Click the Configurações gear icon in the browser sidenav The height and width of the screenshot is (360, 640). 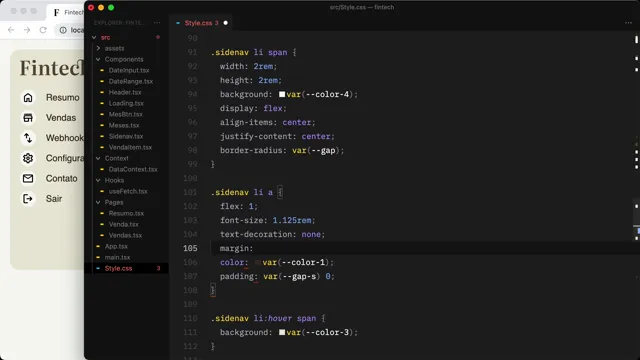click(x=28, y=158)
